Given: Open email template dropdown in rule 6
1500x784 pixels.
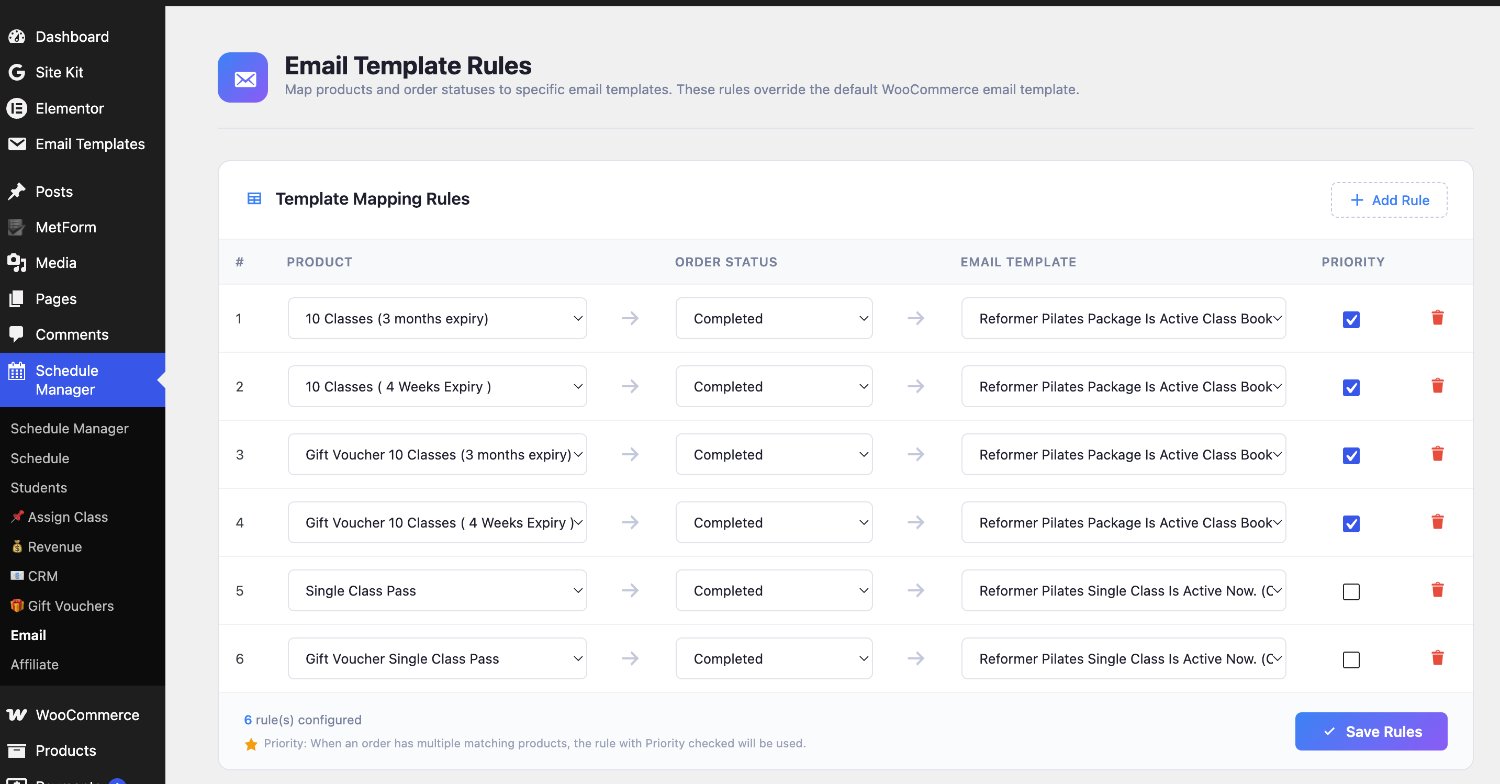Looking at the screenshot, I should [x=1123, y=658].
